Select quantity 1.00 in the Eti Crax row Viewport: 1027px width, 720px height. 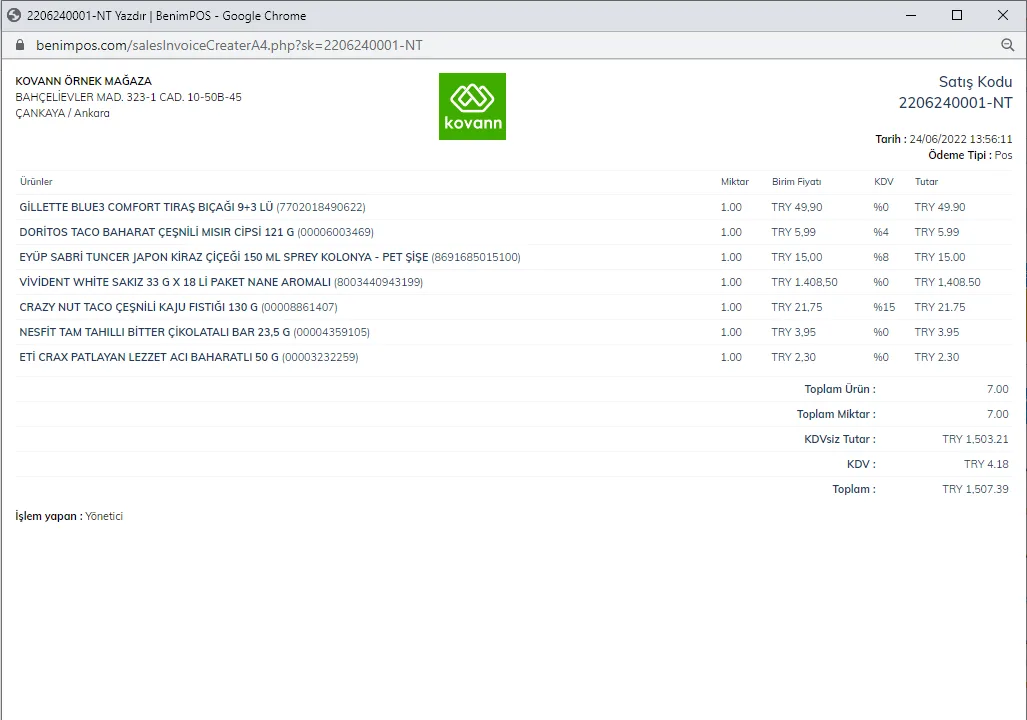[731, 357]
